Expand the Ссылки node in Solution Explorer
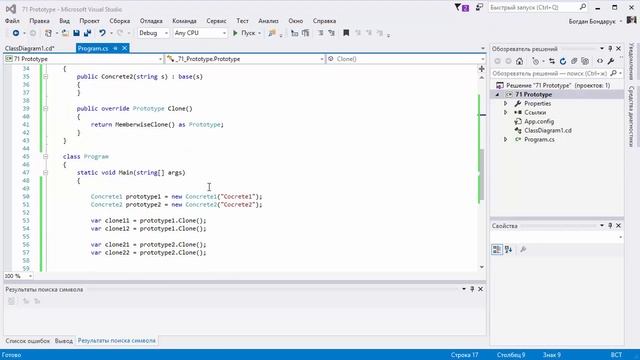640x360 pixels. (505, 113)
